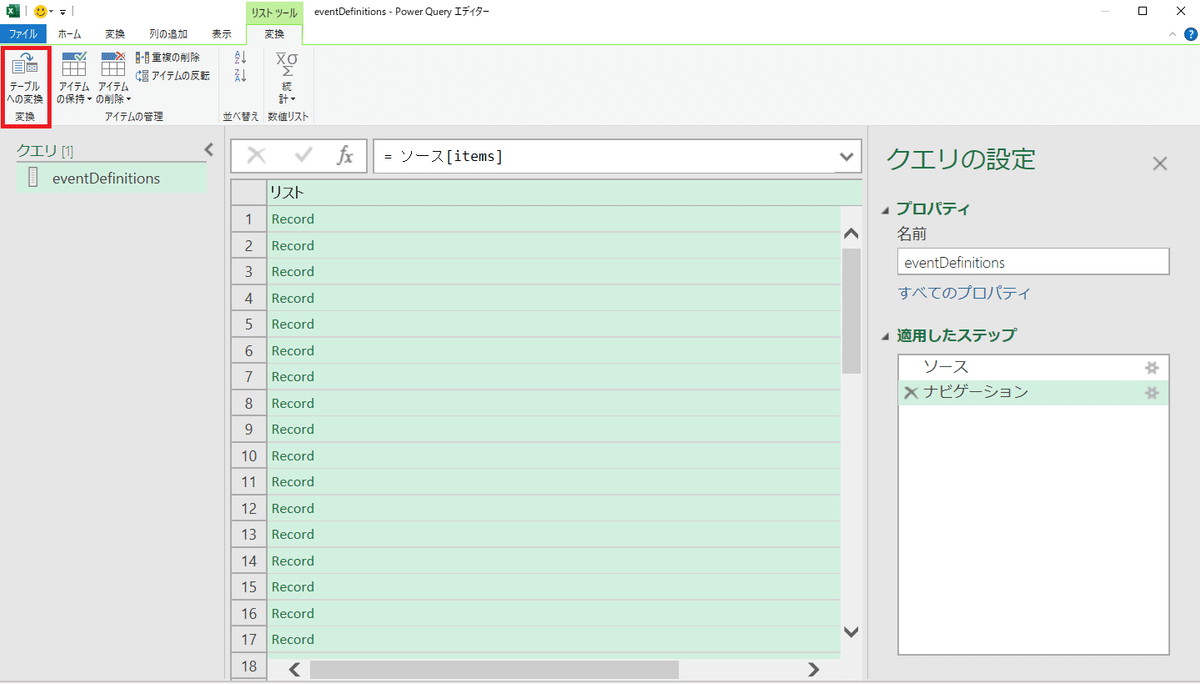
Task: Delete the ナビゲーション step with the X
Action: (x=910, y=393)
